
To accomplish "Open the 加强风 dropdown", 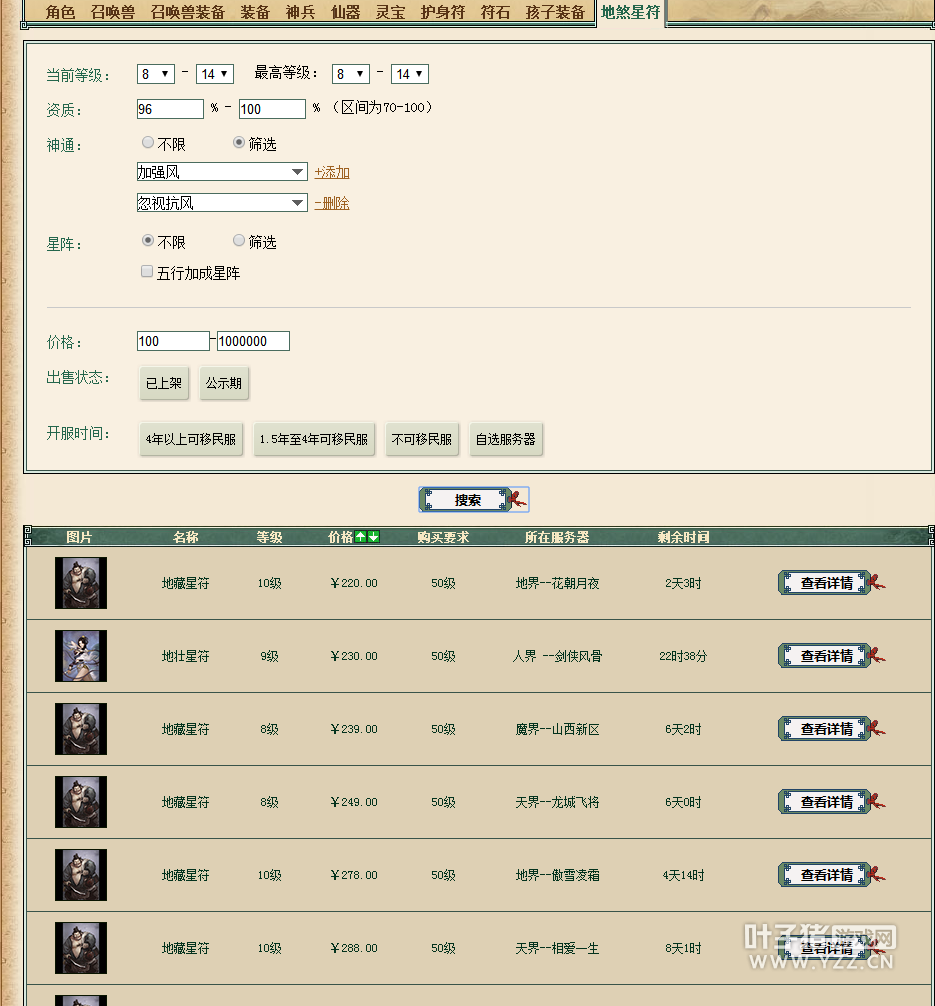I will [221, 172].
